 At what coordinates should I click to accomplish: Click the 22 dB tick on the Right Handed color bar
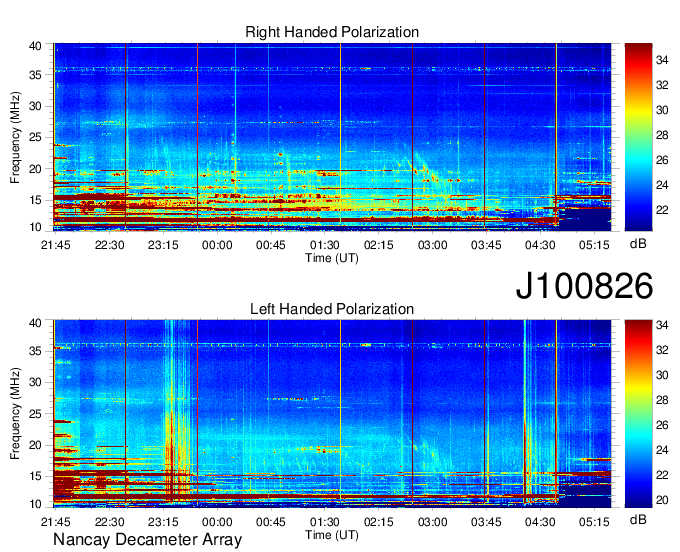tap(662, 210)
